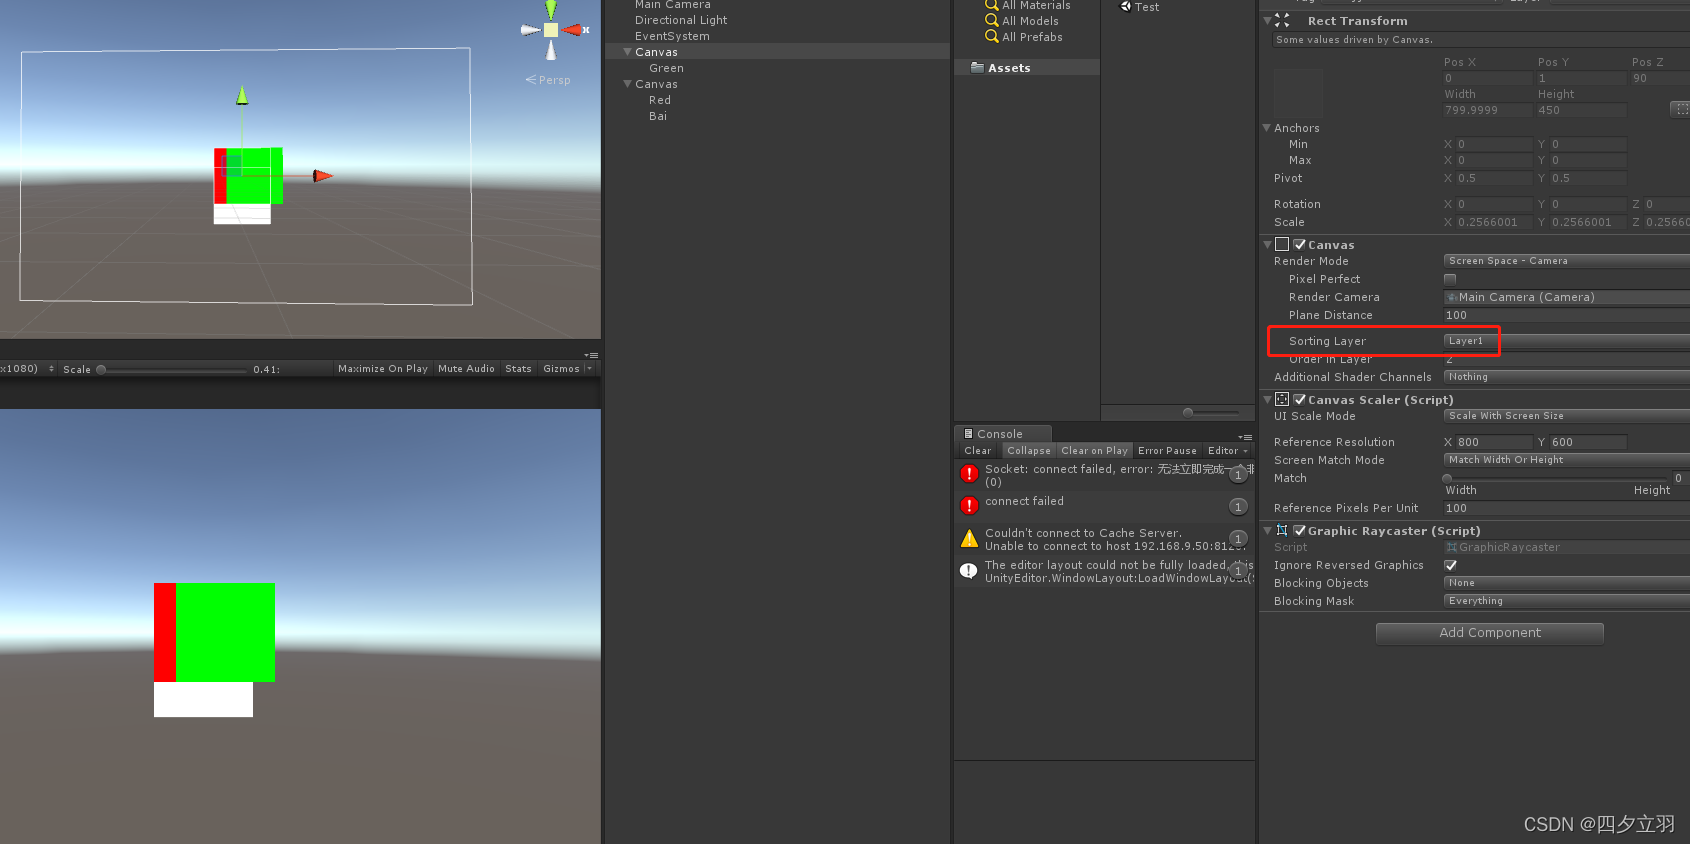Select Main Camera in Hierarchy
1690x844 pixels.
coord(673,5)
